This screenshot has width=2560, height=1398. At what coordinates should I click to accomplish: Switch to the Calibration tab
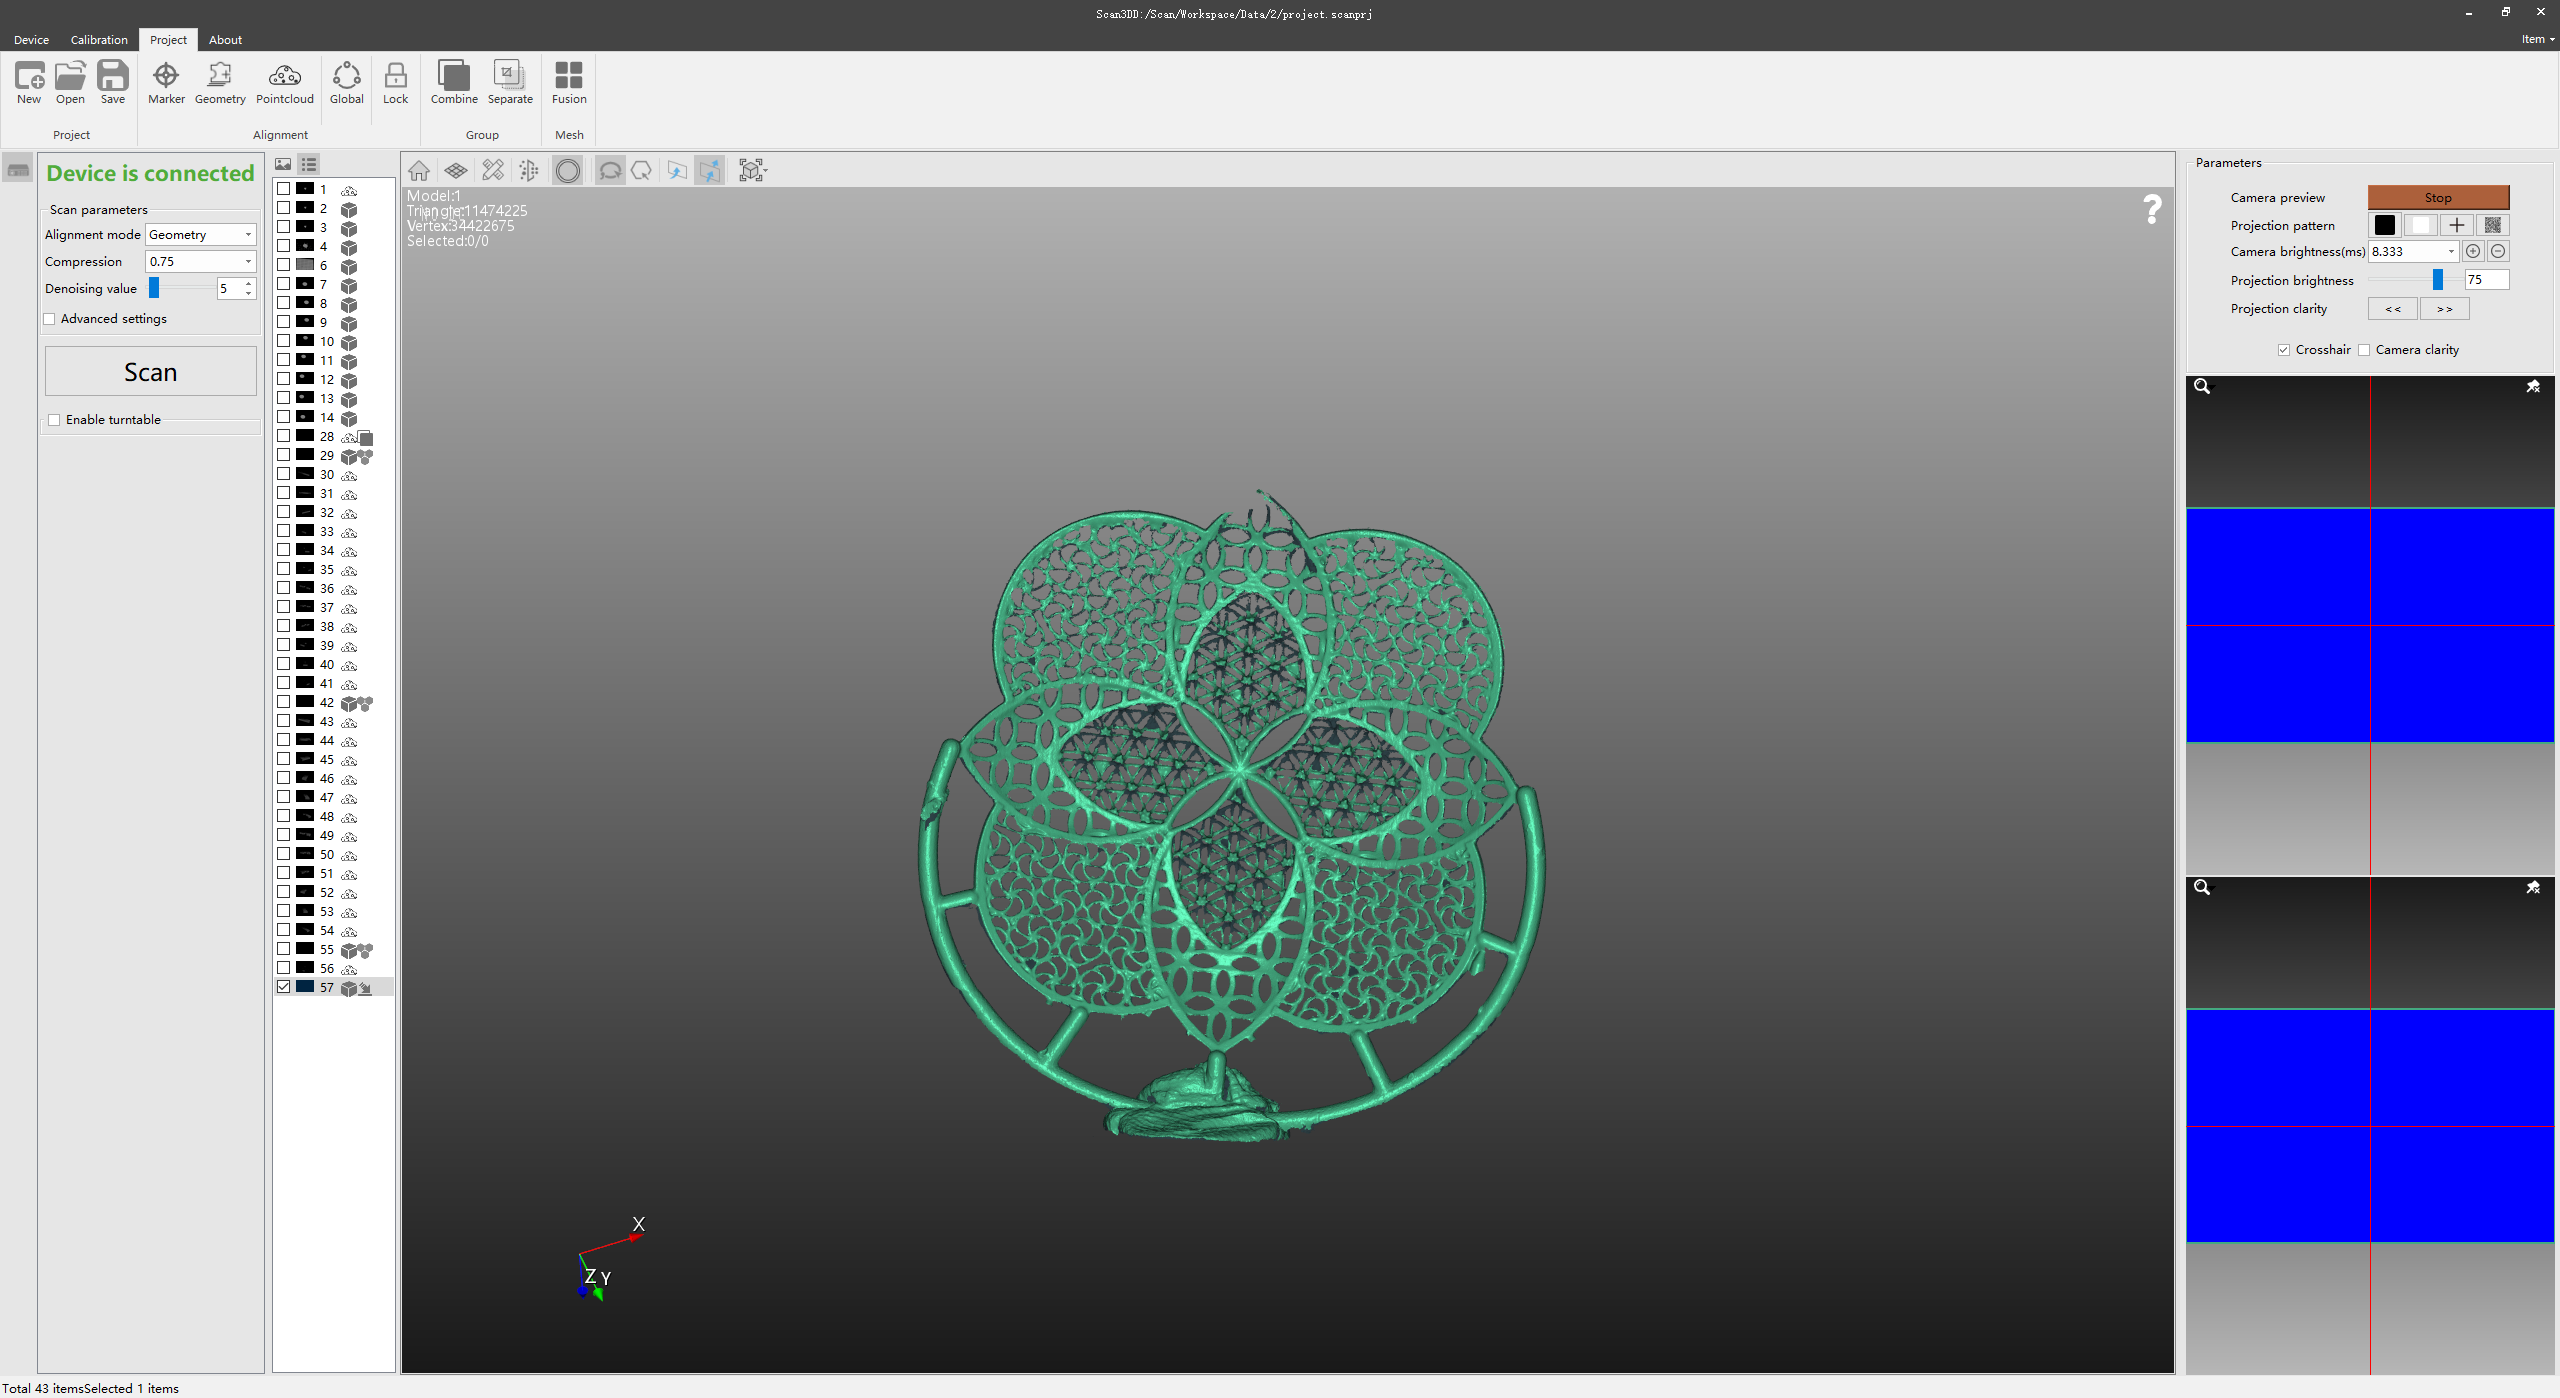pyautogui.click(x=99, y=40)
